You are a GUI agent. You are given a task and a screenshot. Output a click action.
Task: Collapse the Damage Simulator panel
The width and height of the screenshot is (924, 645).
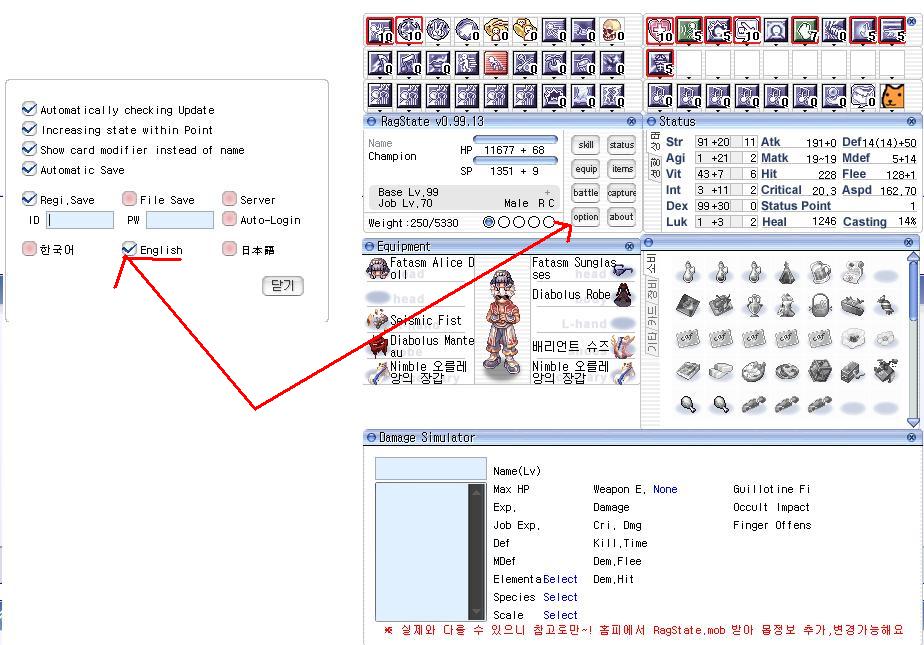371,437
